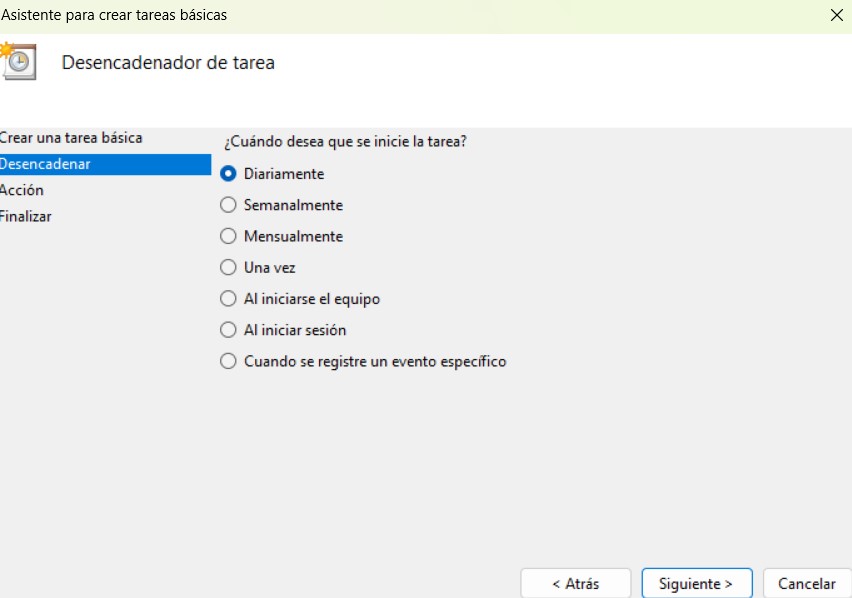The width and height of the screenshot is (852, 598).
Task: Click the Siguiente button to continue
Action: coord(696,583)
